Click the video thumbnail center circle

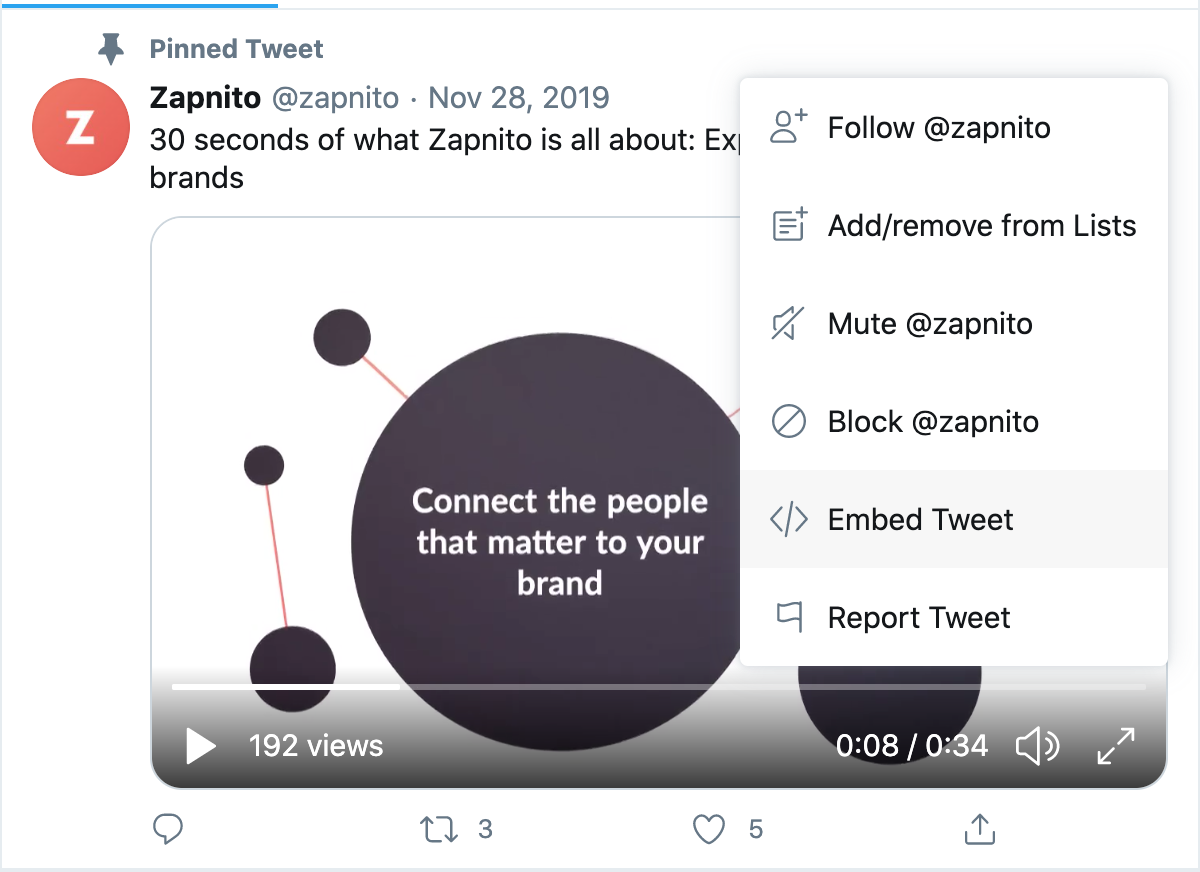[x=558, y=541]
